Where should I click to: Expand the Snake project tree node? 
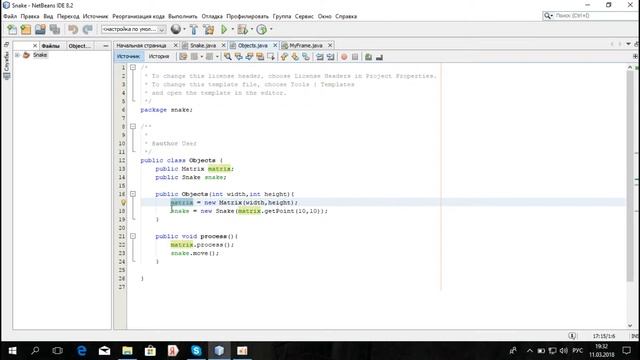[x=18, y=55]
